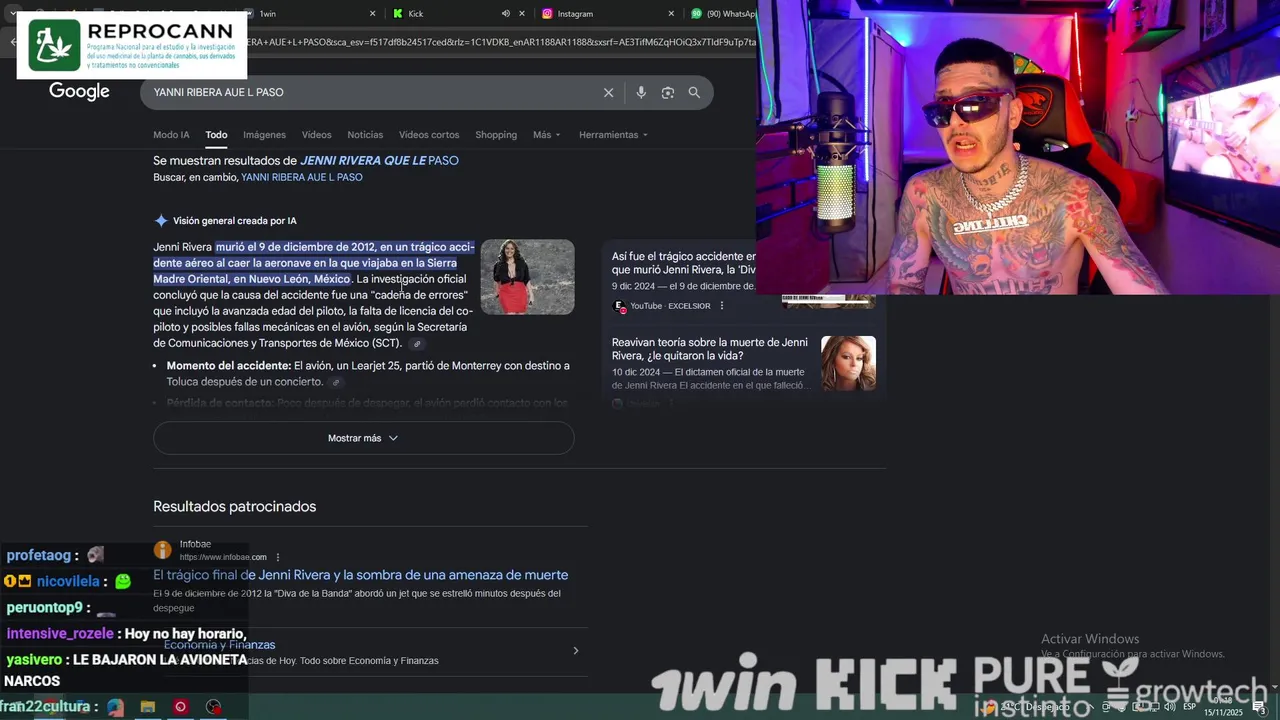Open Google Lens image search

click(x=668, y=92)
